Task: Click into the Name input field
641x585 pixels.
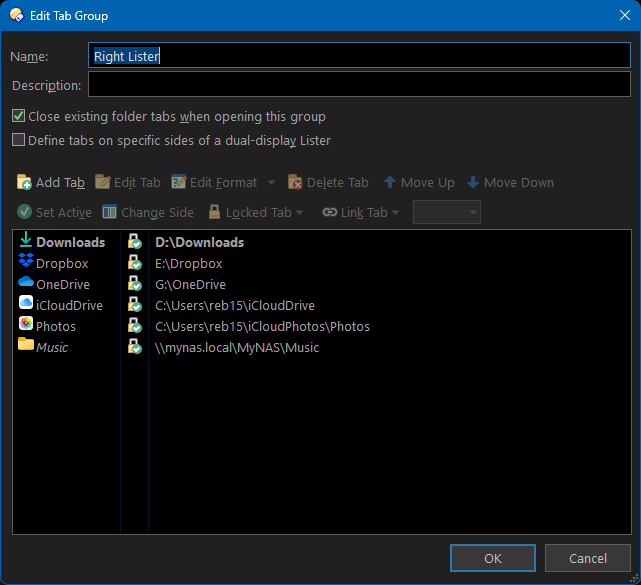Action: [x=359, y=55]
